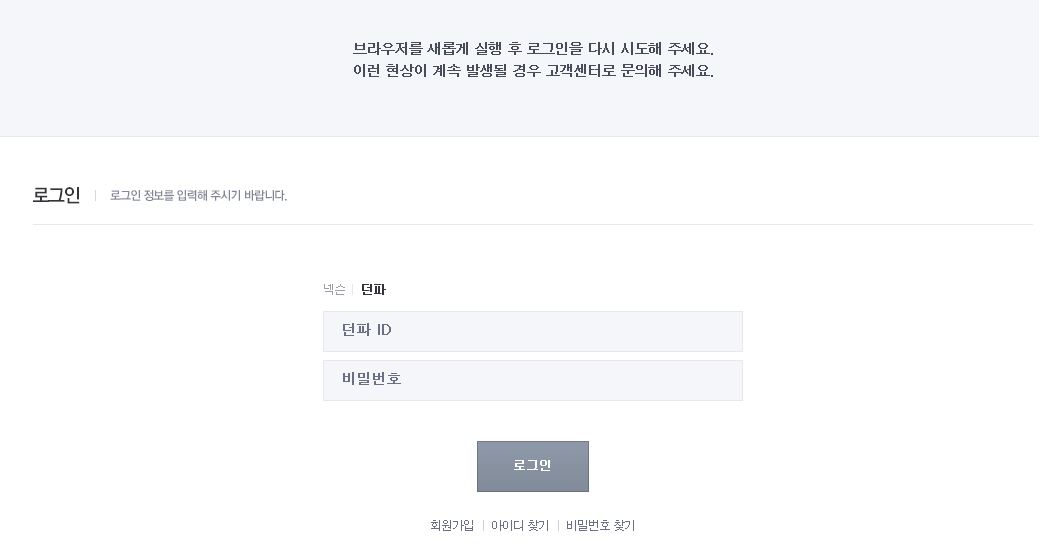Submit with the gray 로그인 button

[x=533, y=467]
